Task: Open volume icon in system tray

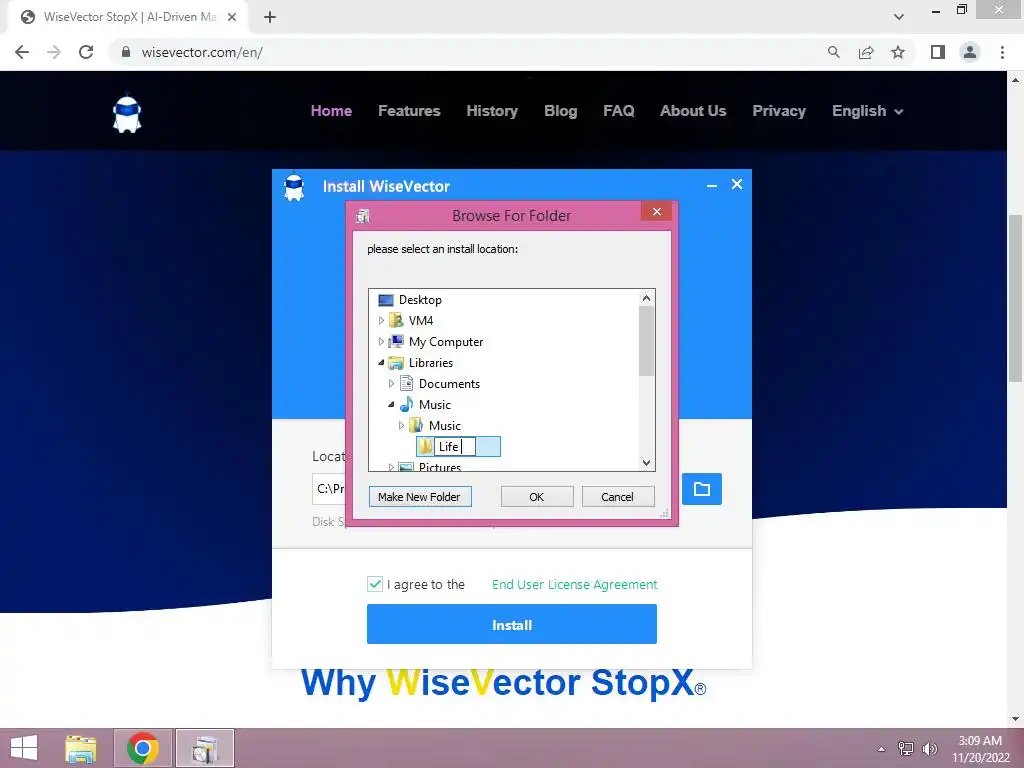Action: [930, 748]
